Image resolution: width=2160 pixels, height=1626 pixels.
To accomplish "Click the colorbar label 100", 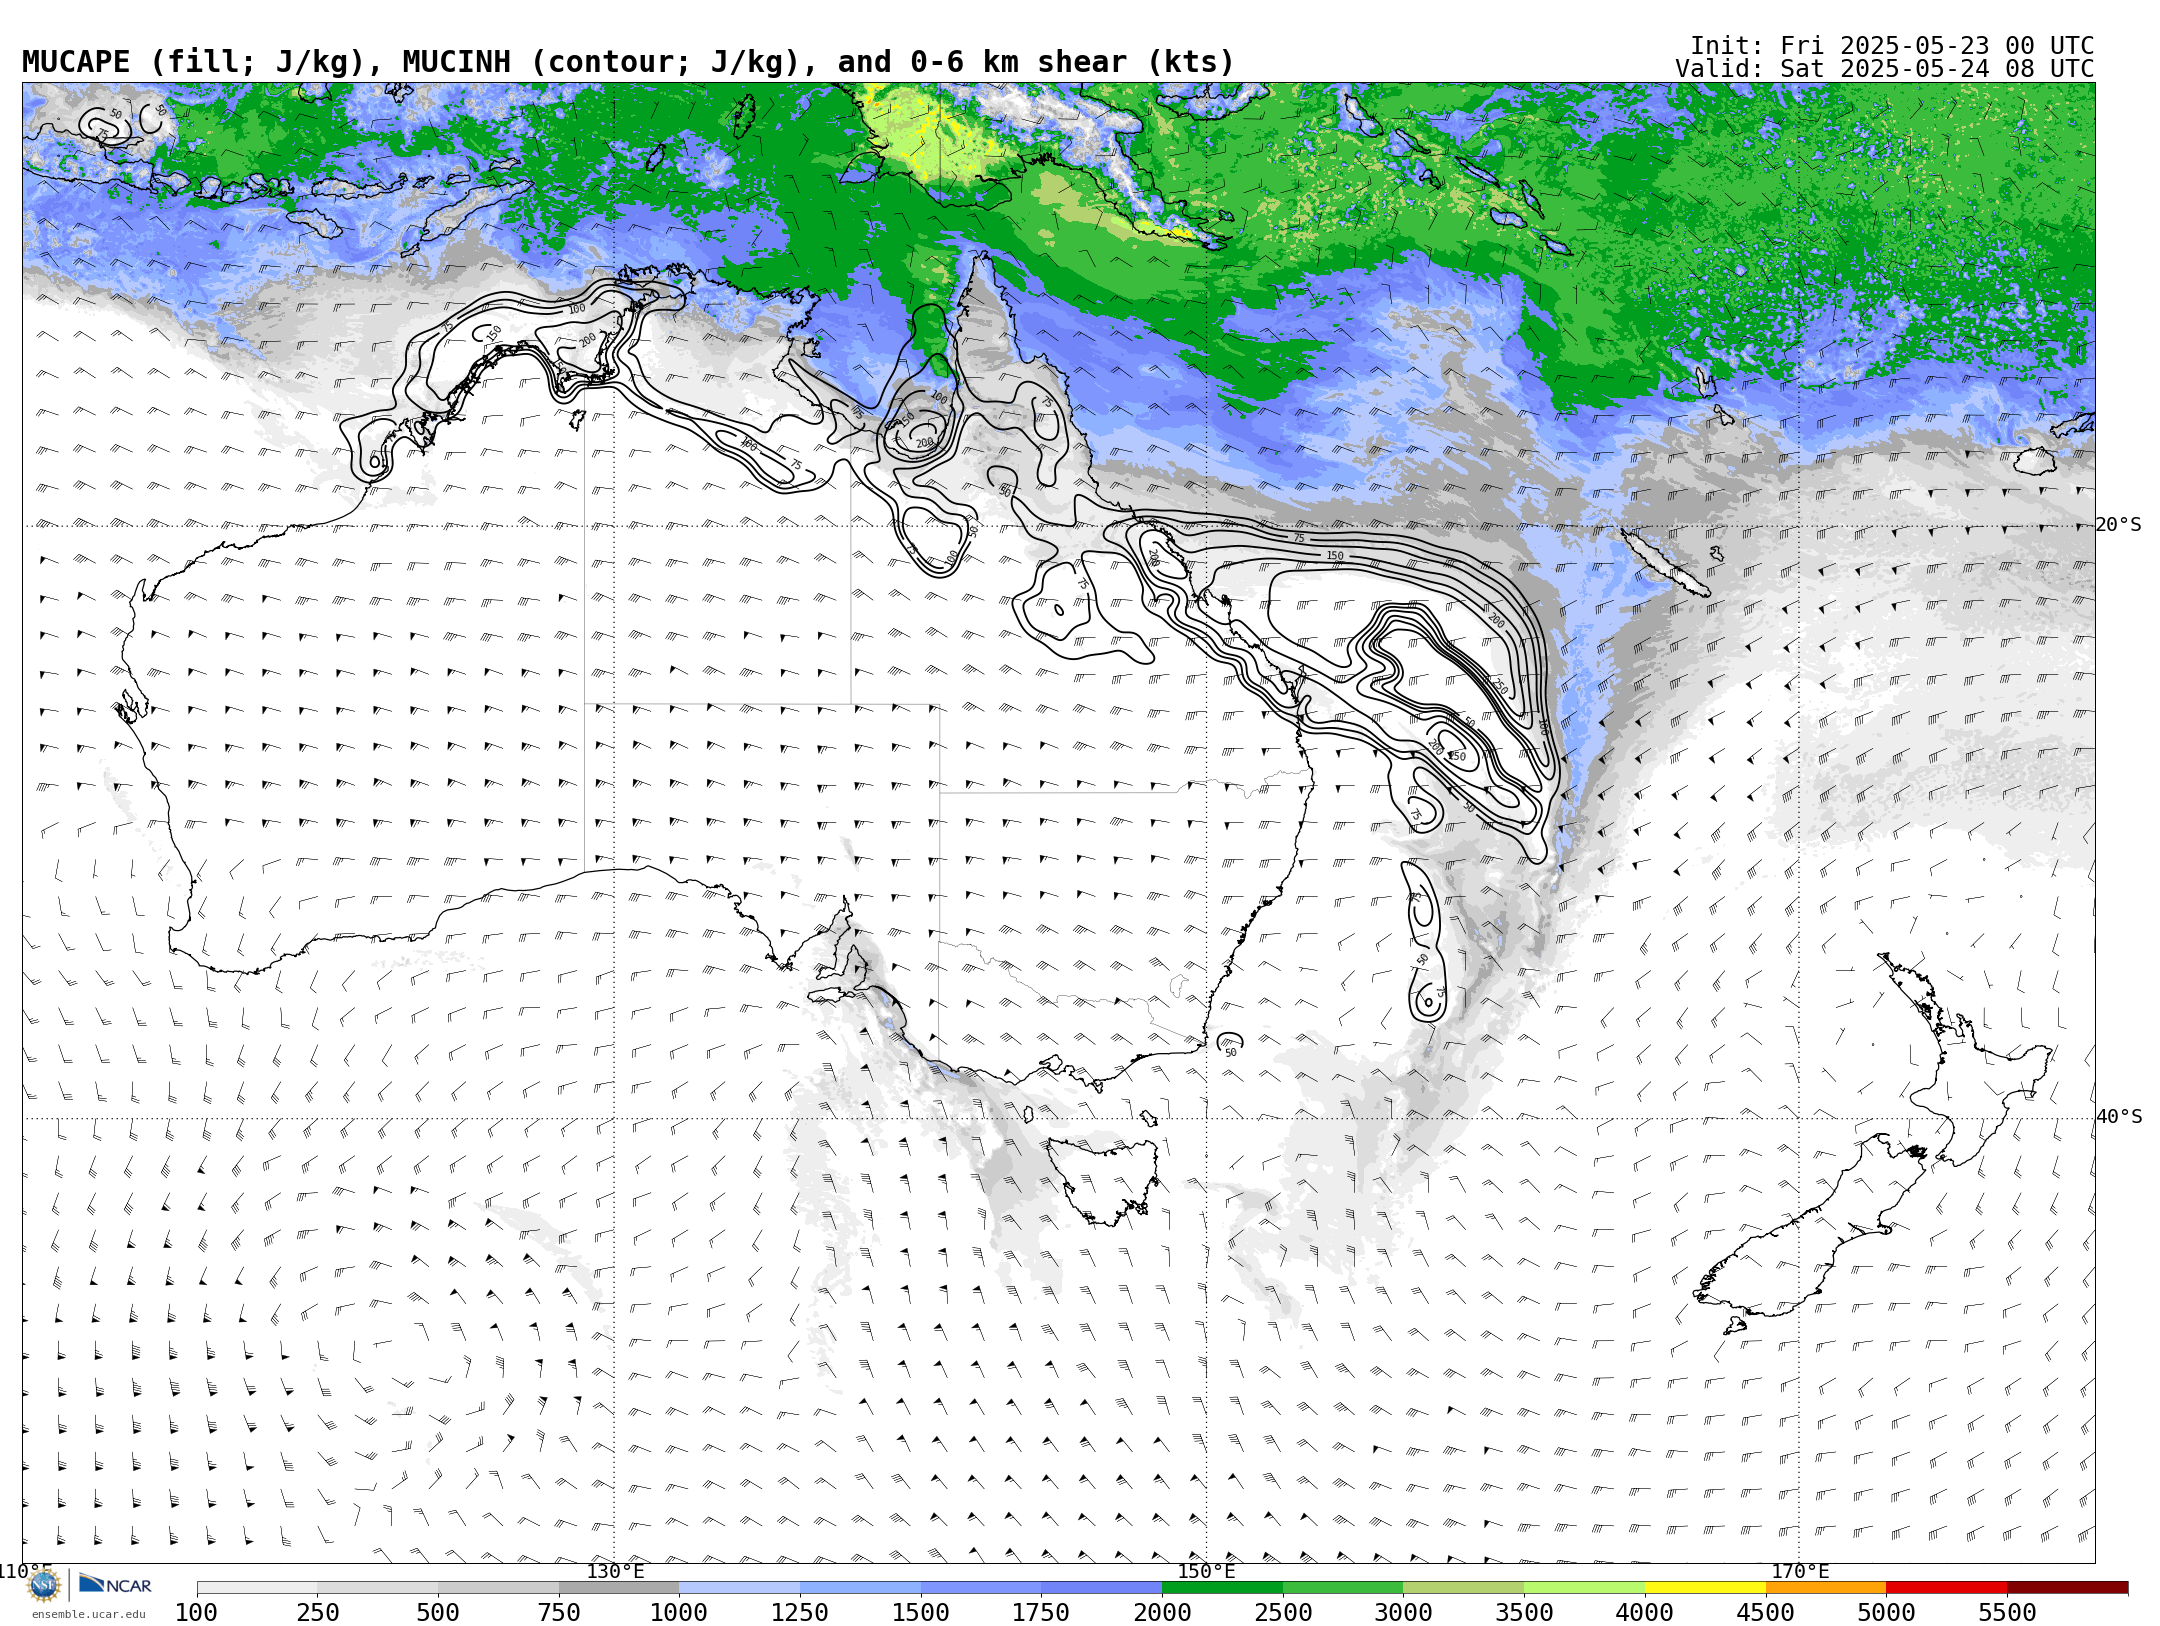I will pos(196,1613).
